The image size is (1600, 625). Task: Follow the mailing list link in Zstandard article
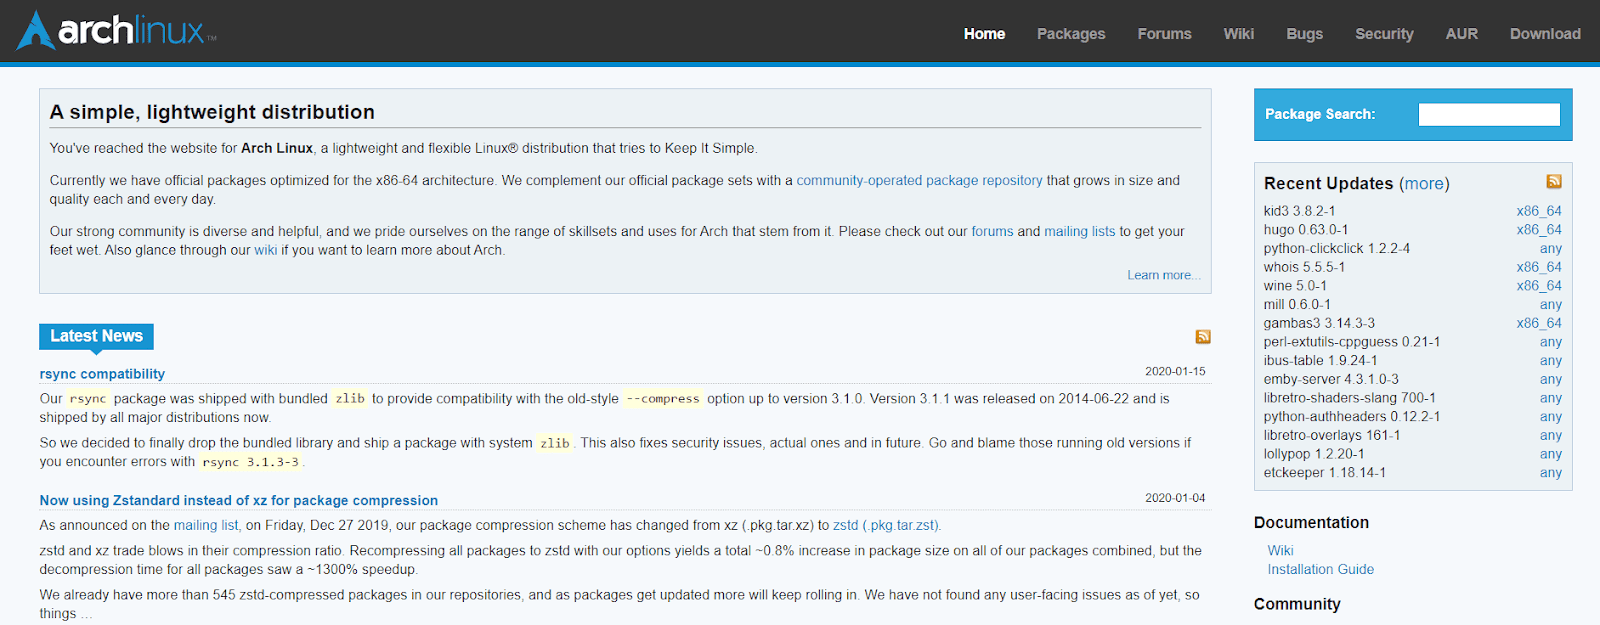[x=206, y=526]
